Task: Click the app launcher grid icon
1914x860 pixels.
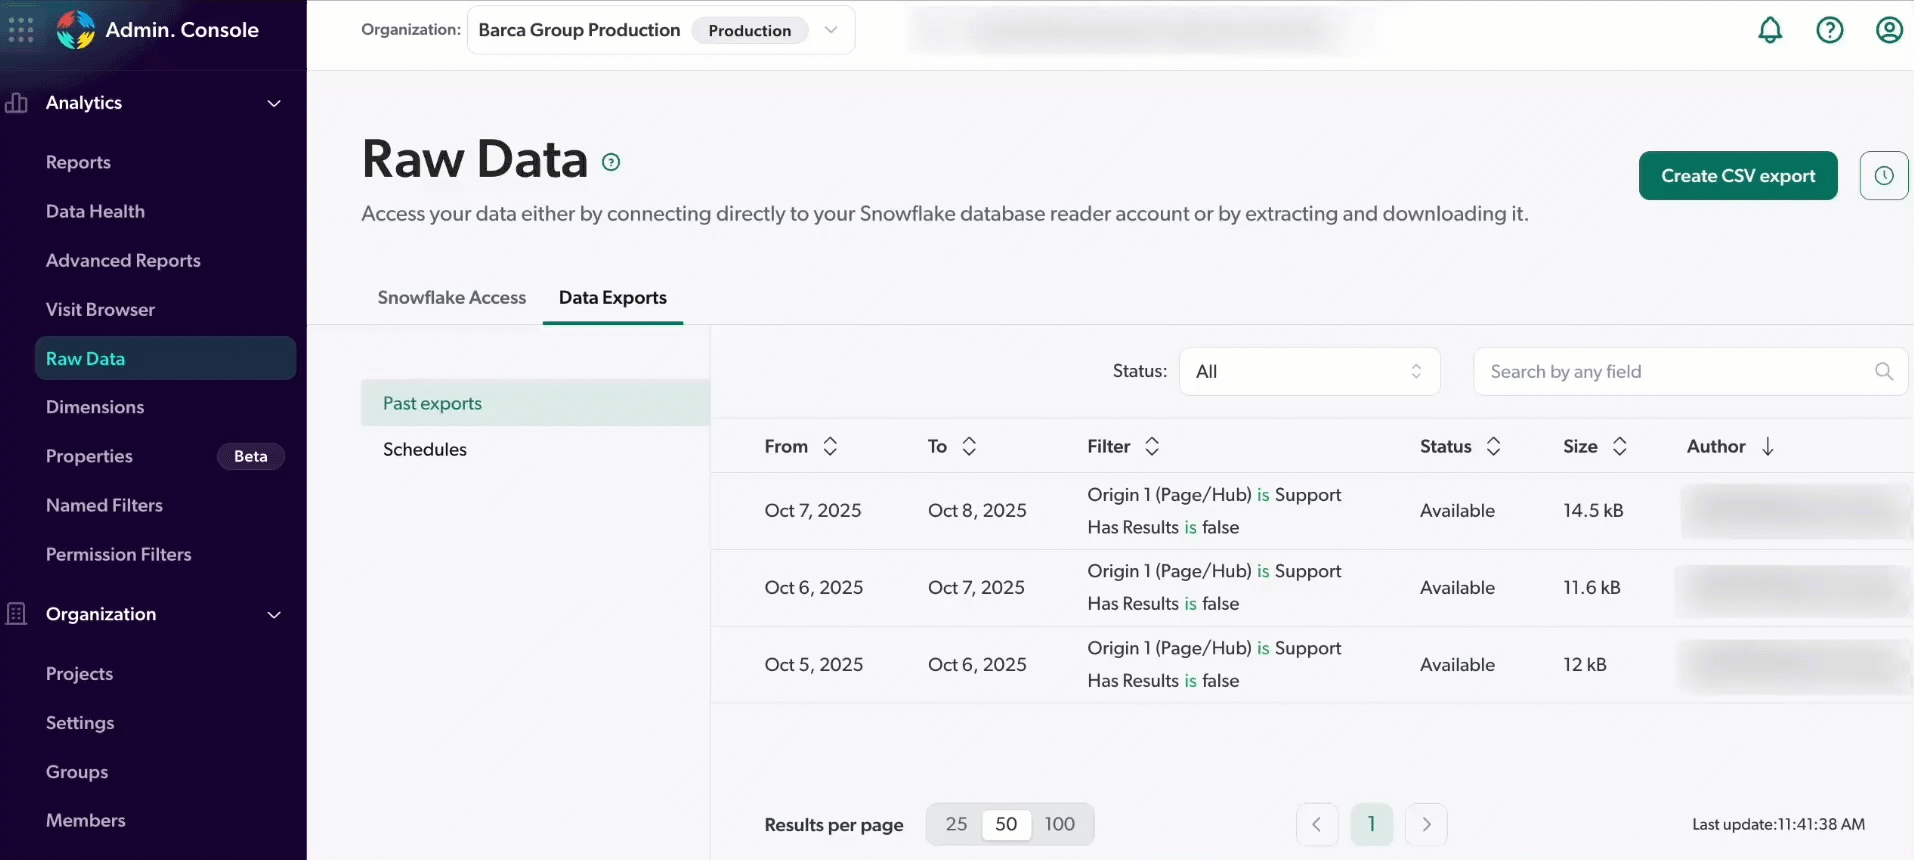Action: [21, 30]
